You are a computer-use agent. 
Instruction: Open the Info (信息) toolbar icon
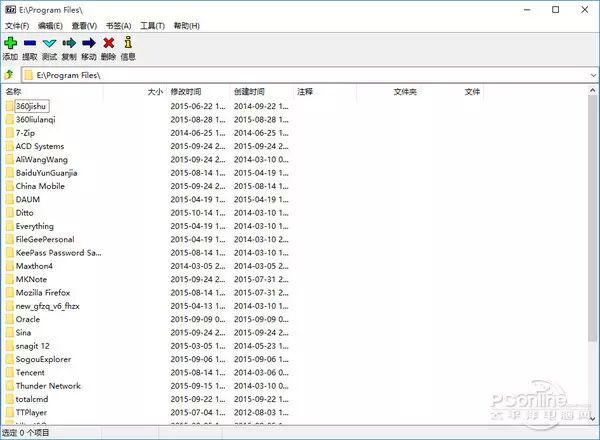coord(128,42)
